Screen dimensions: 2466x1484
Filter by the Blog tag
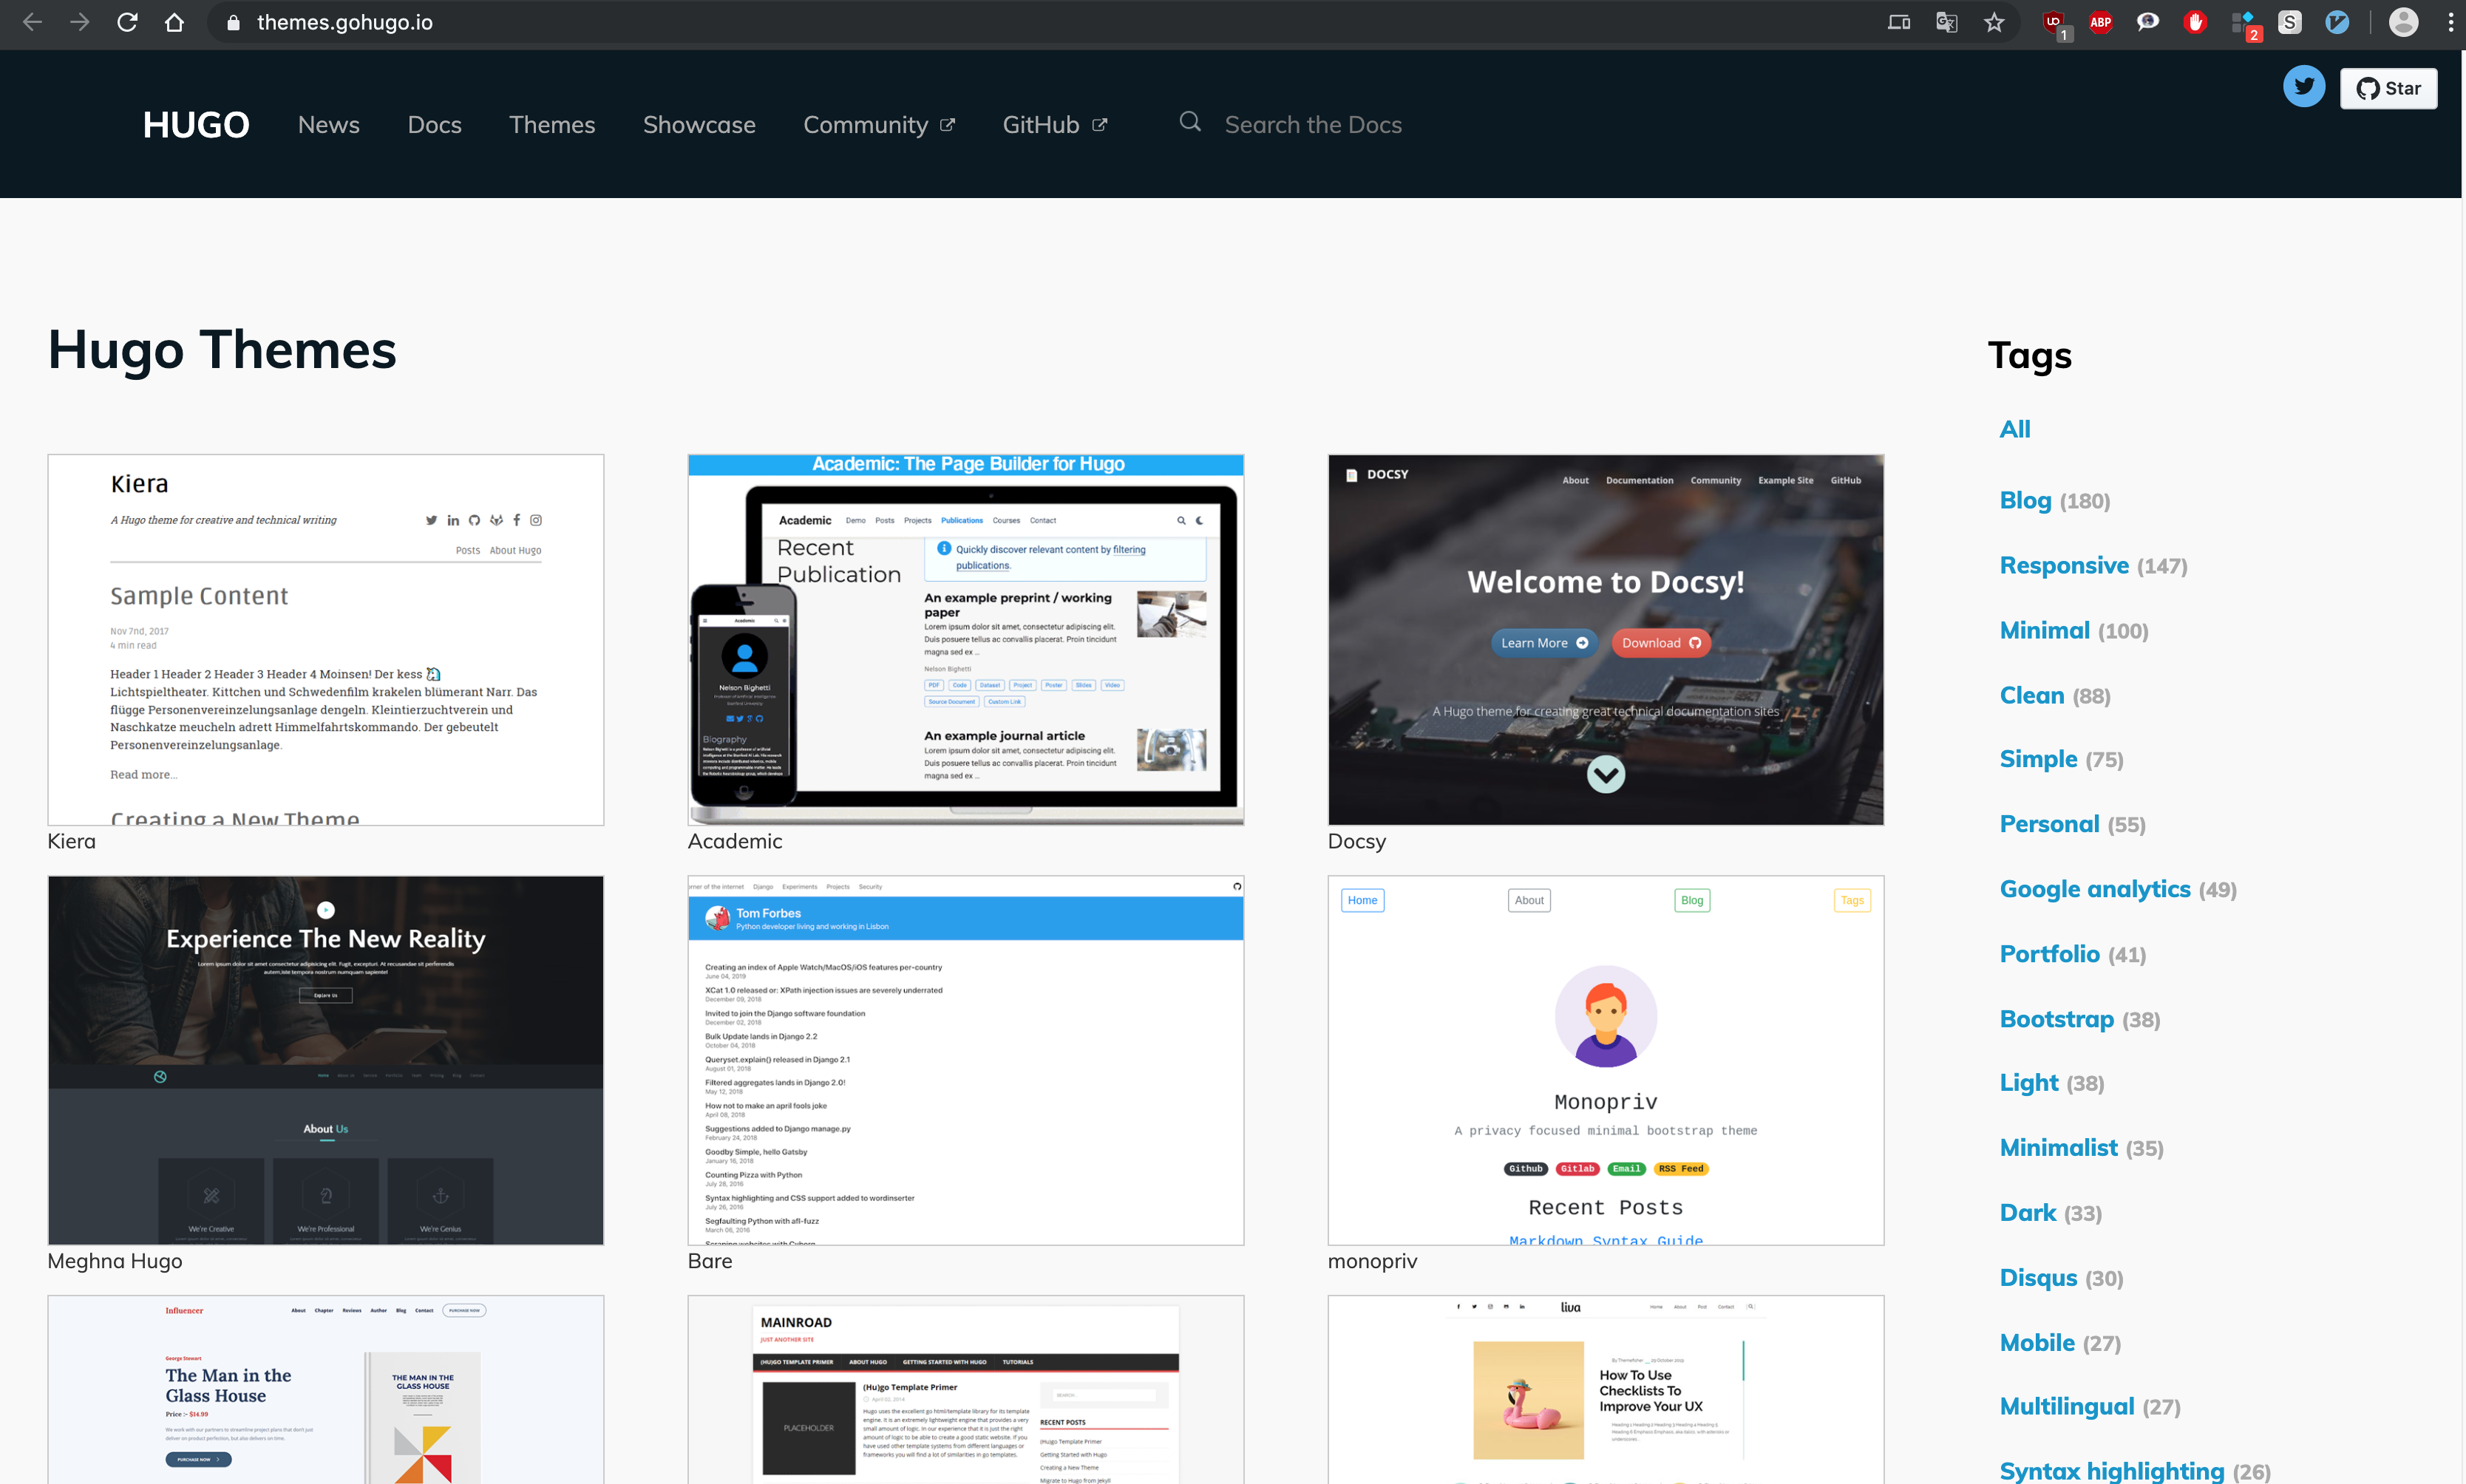pyautogui.click(x=2025, y=500)
